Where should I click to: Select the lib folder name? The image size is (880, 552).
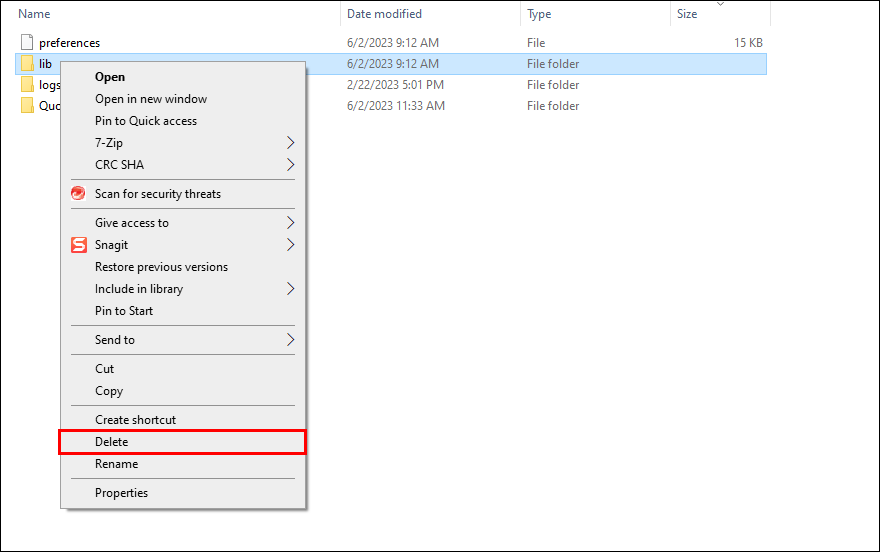click(45, 64)
